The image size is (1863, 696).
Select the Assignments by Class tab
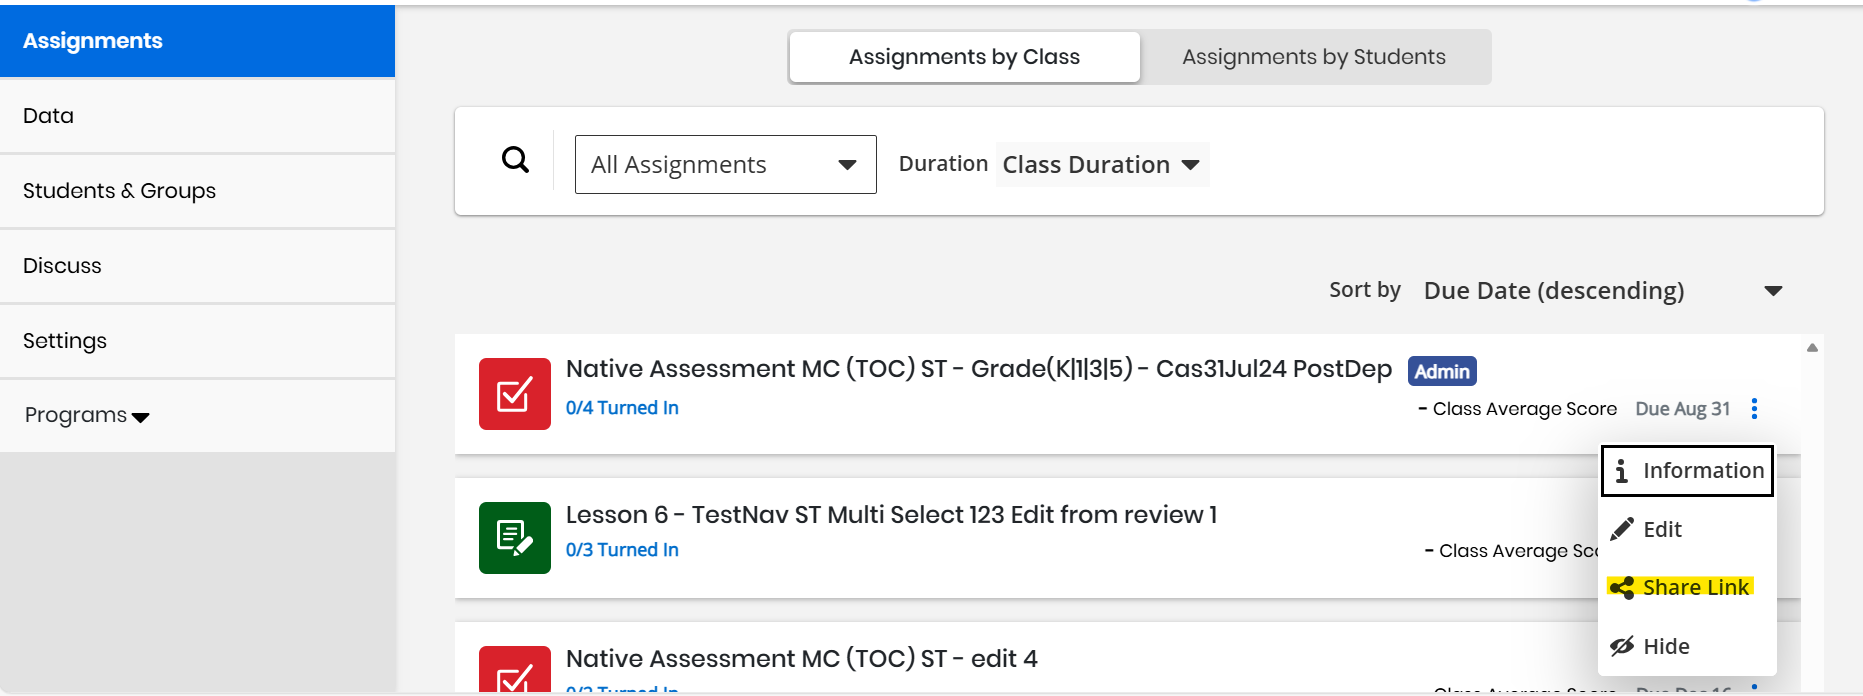pyautogui.click(x=964, y=57)
